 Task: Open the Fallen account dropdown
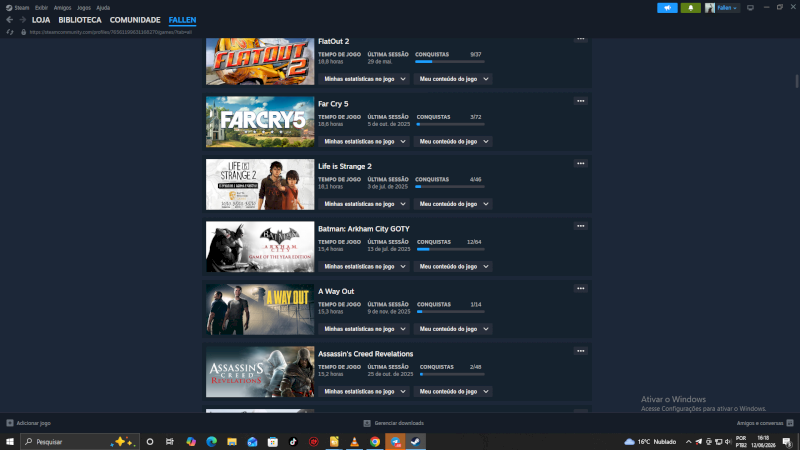tap(727, 8)
